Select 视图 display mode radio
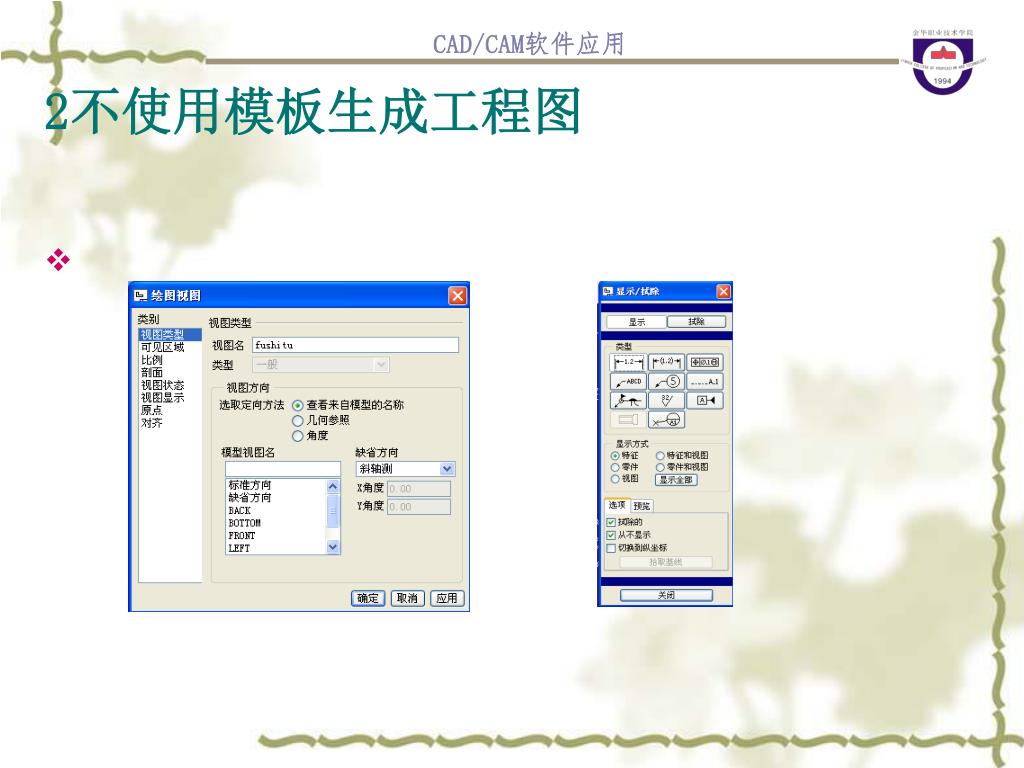The image size is (1024, 768). 615,479
